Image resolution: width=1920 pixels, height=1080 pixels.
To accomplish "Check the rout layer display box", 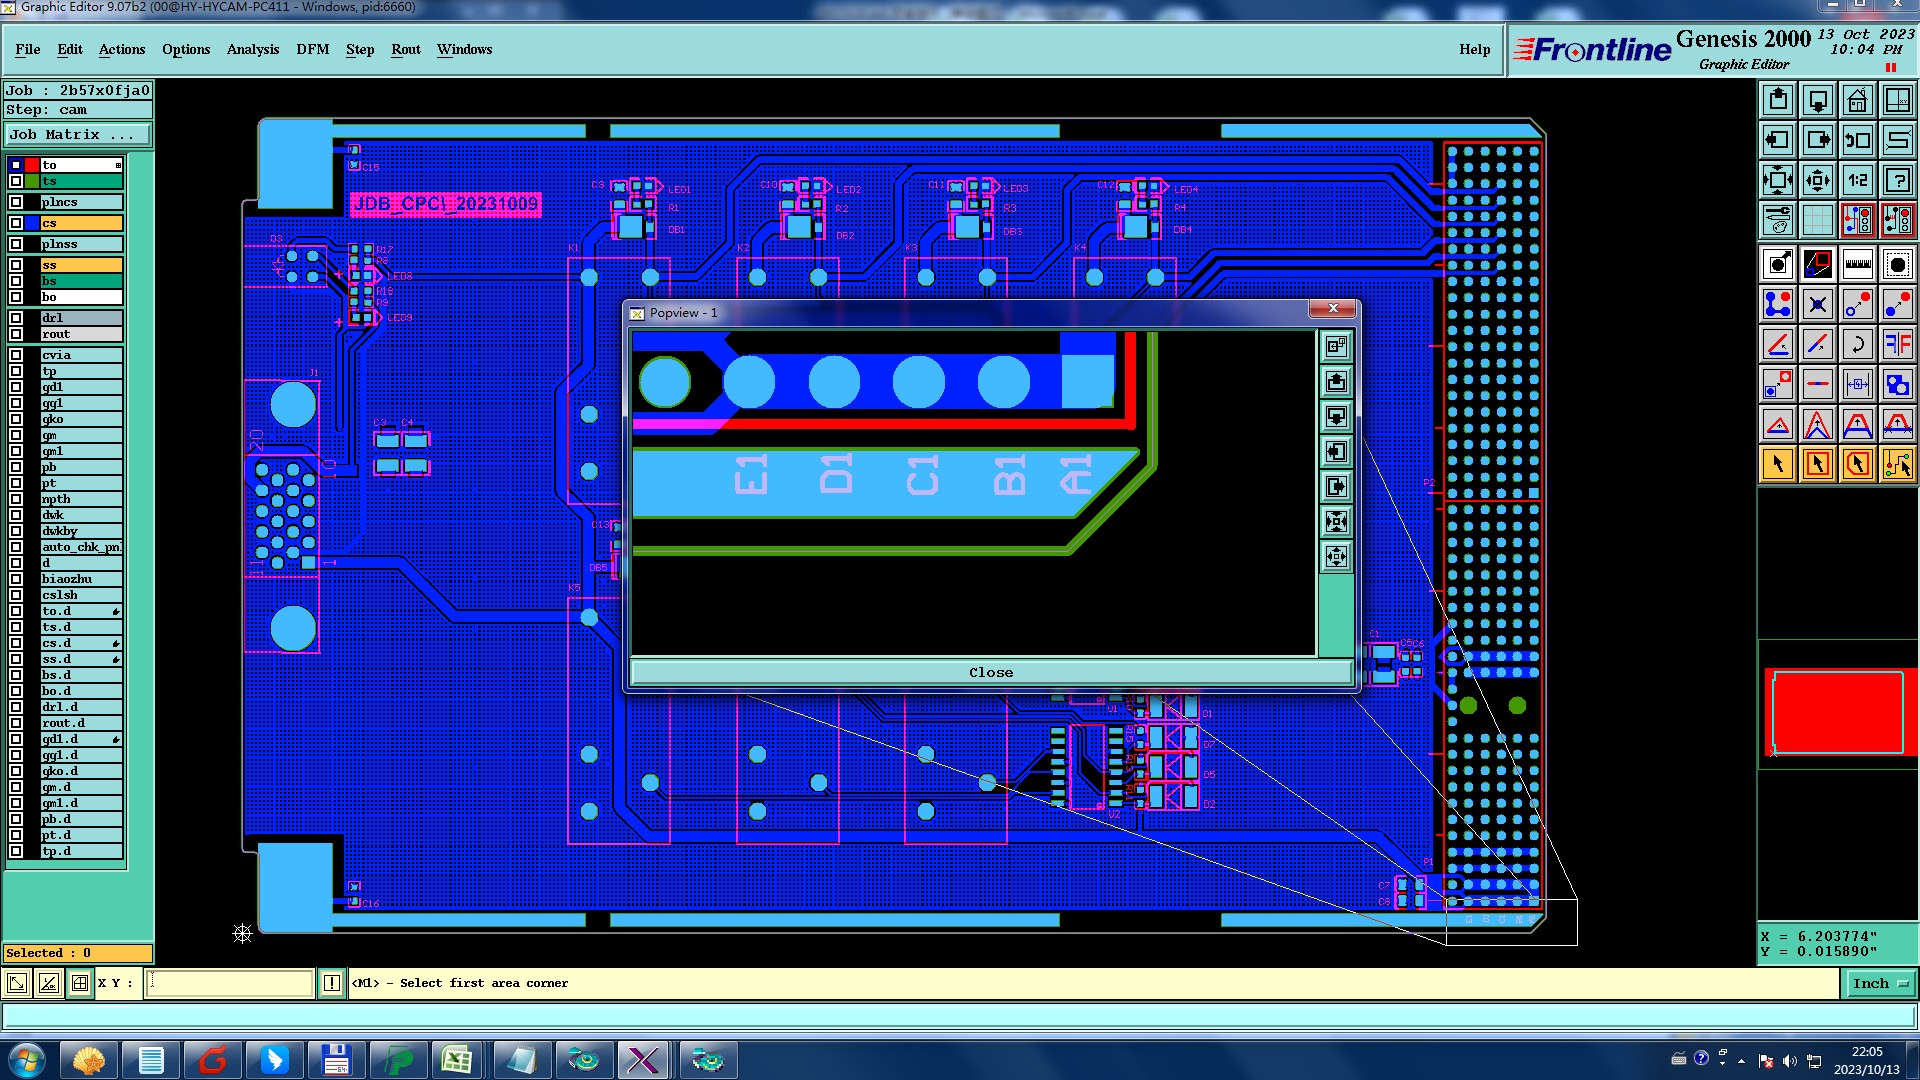I will [16, 334].
